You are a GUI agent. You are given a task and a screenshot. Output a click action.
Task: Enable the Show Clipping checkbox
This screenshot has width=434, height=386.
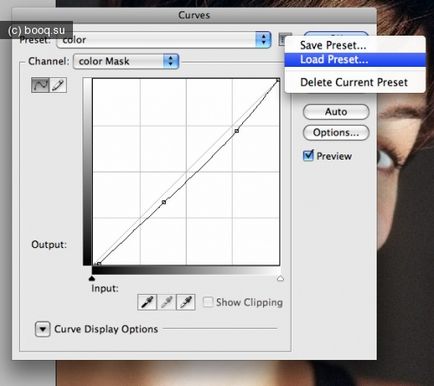(x=208, y=302)
